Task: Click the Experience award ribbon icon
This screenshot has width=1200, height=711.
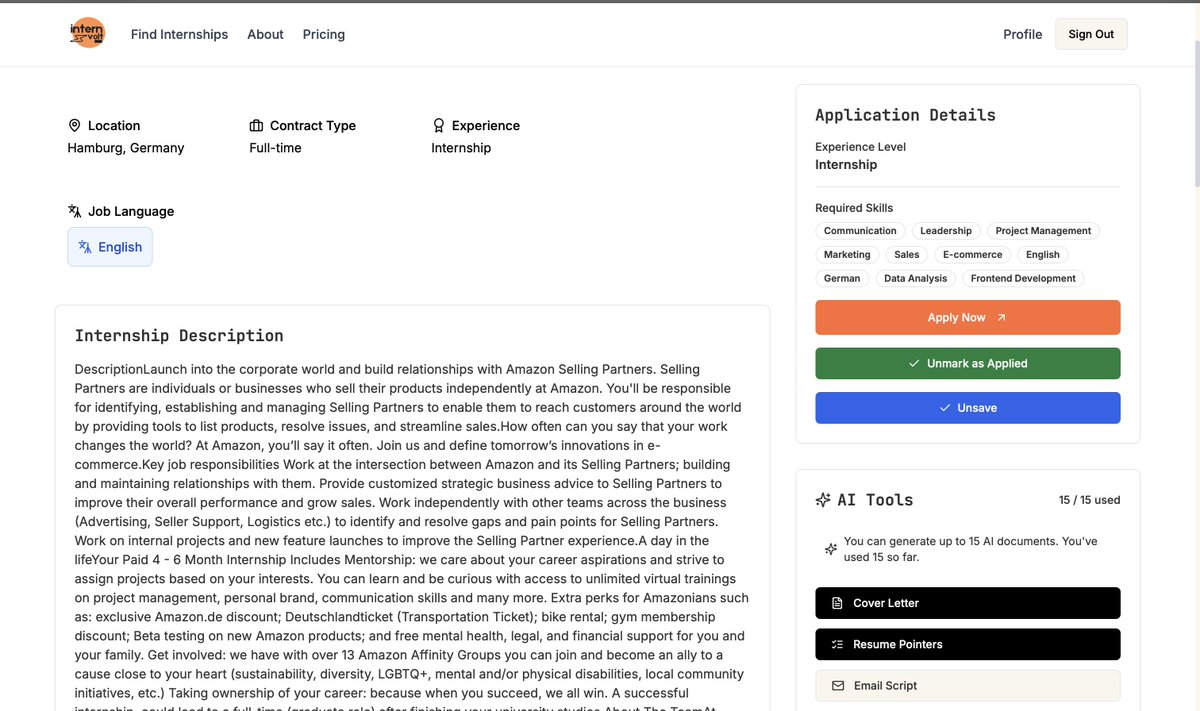Action: 438,125
